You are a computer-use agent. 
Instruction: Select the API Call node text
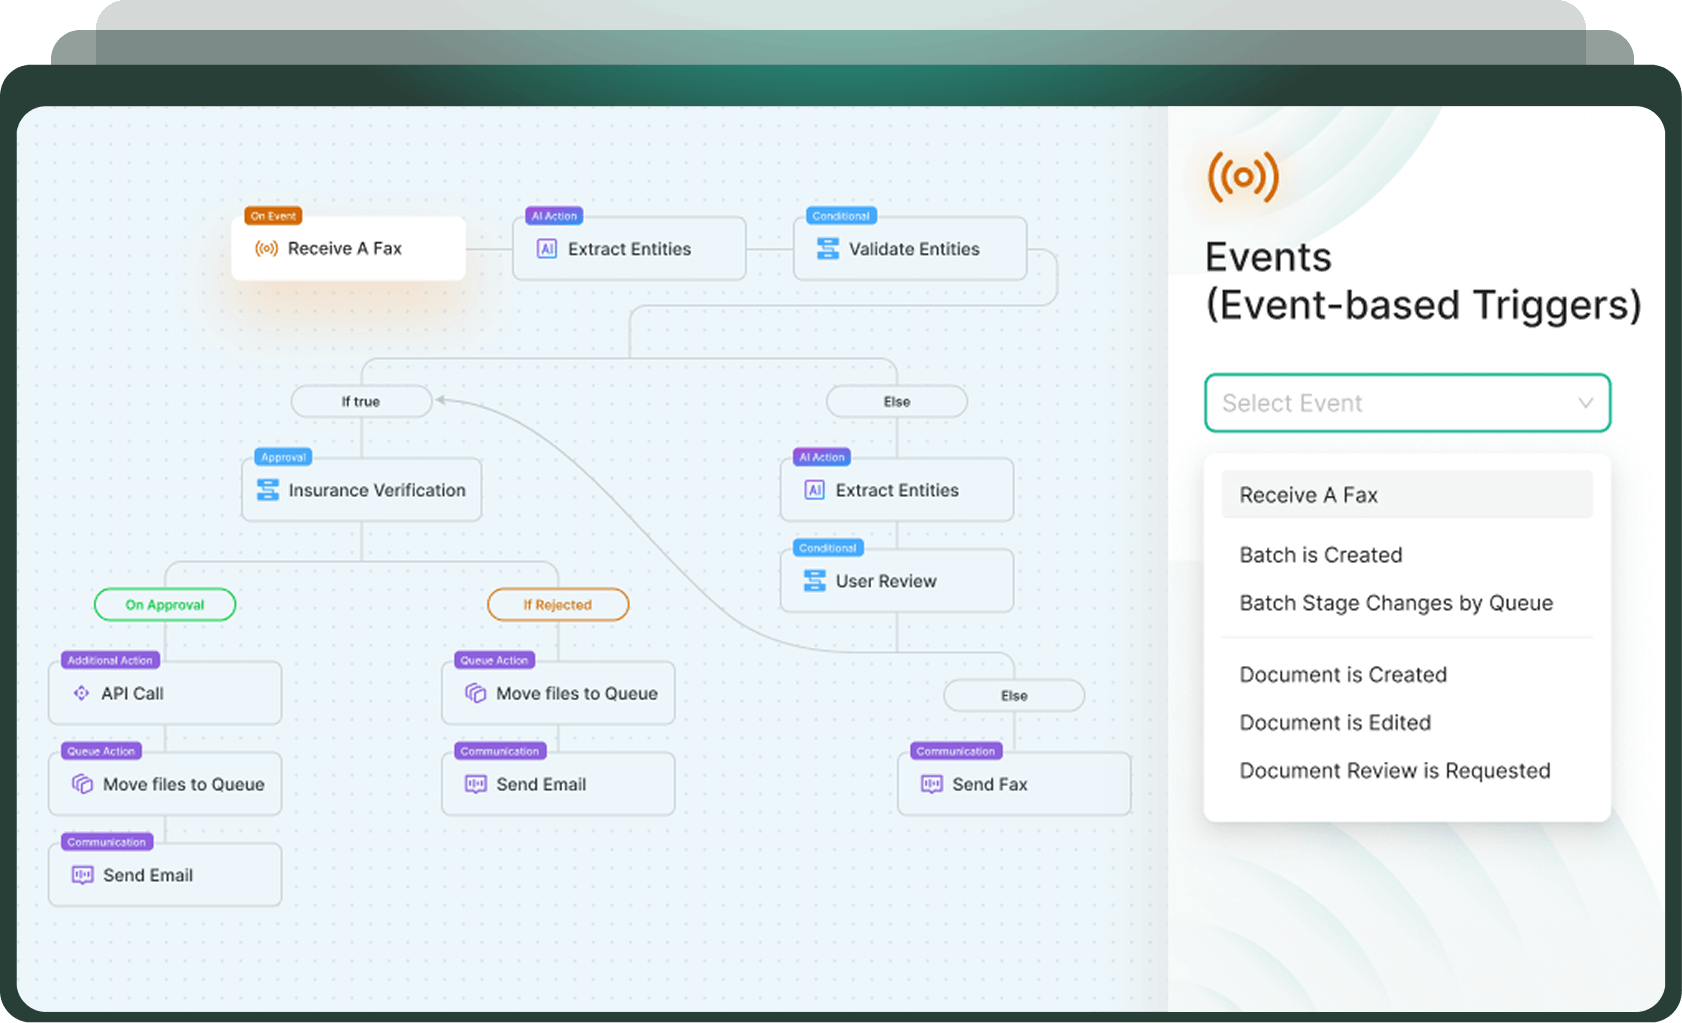coord(132,693)
